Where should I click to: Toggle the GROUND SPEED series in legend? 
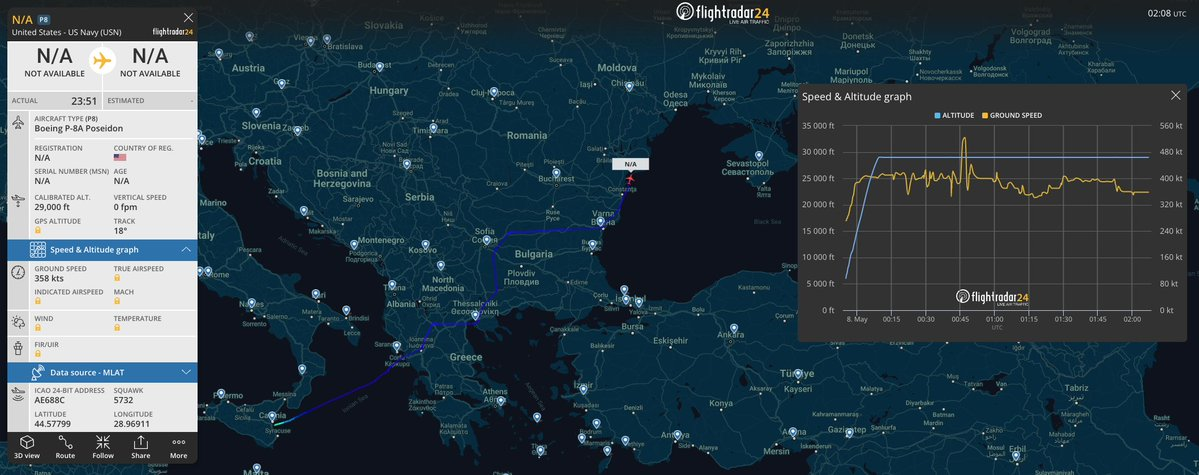[1012, 115]
